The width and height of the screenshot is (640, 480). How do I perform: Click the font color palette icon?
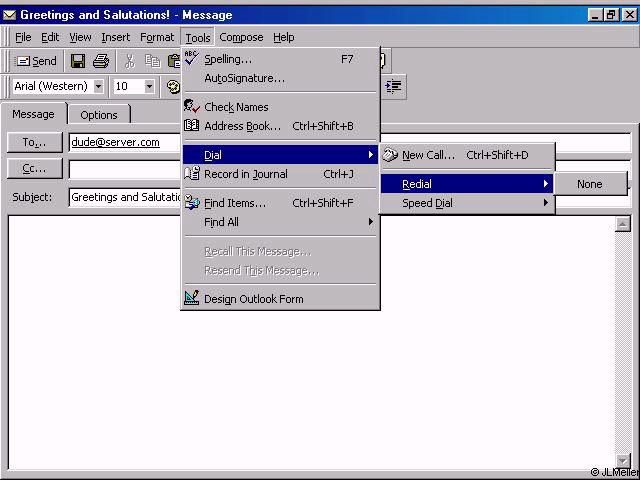tap(173, 87)
